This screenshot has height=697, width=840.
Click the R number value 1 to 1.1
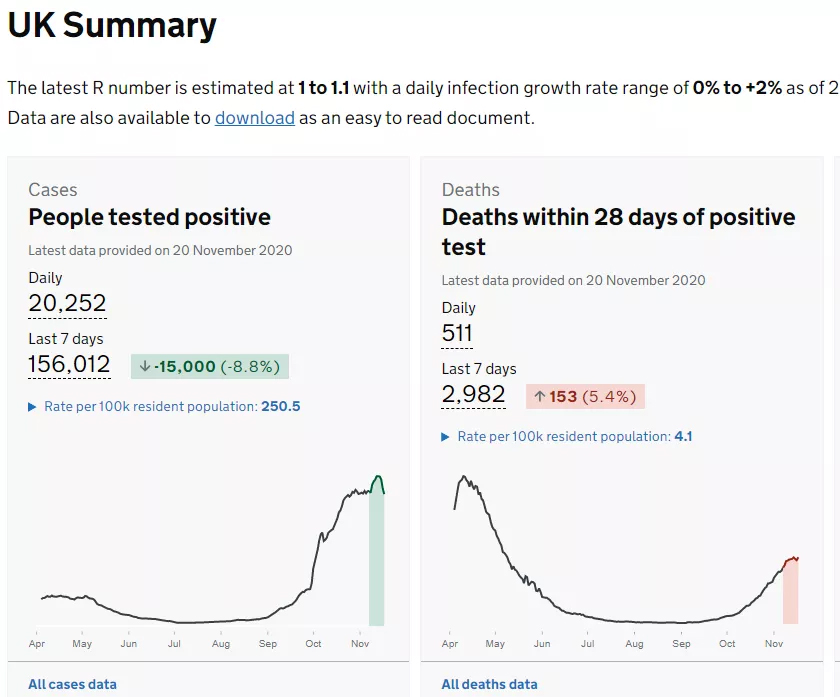point(324,88)
